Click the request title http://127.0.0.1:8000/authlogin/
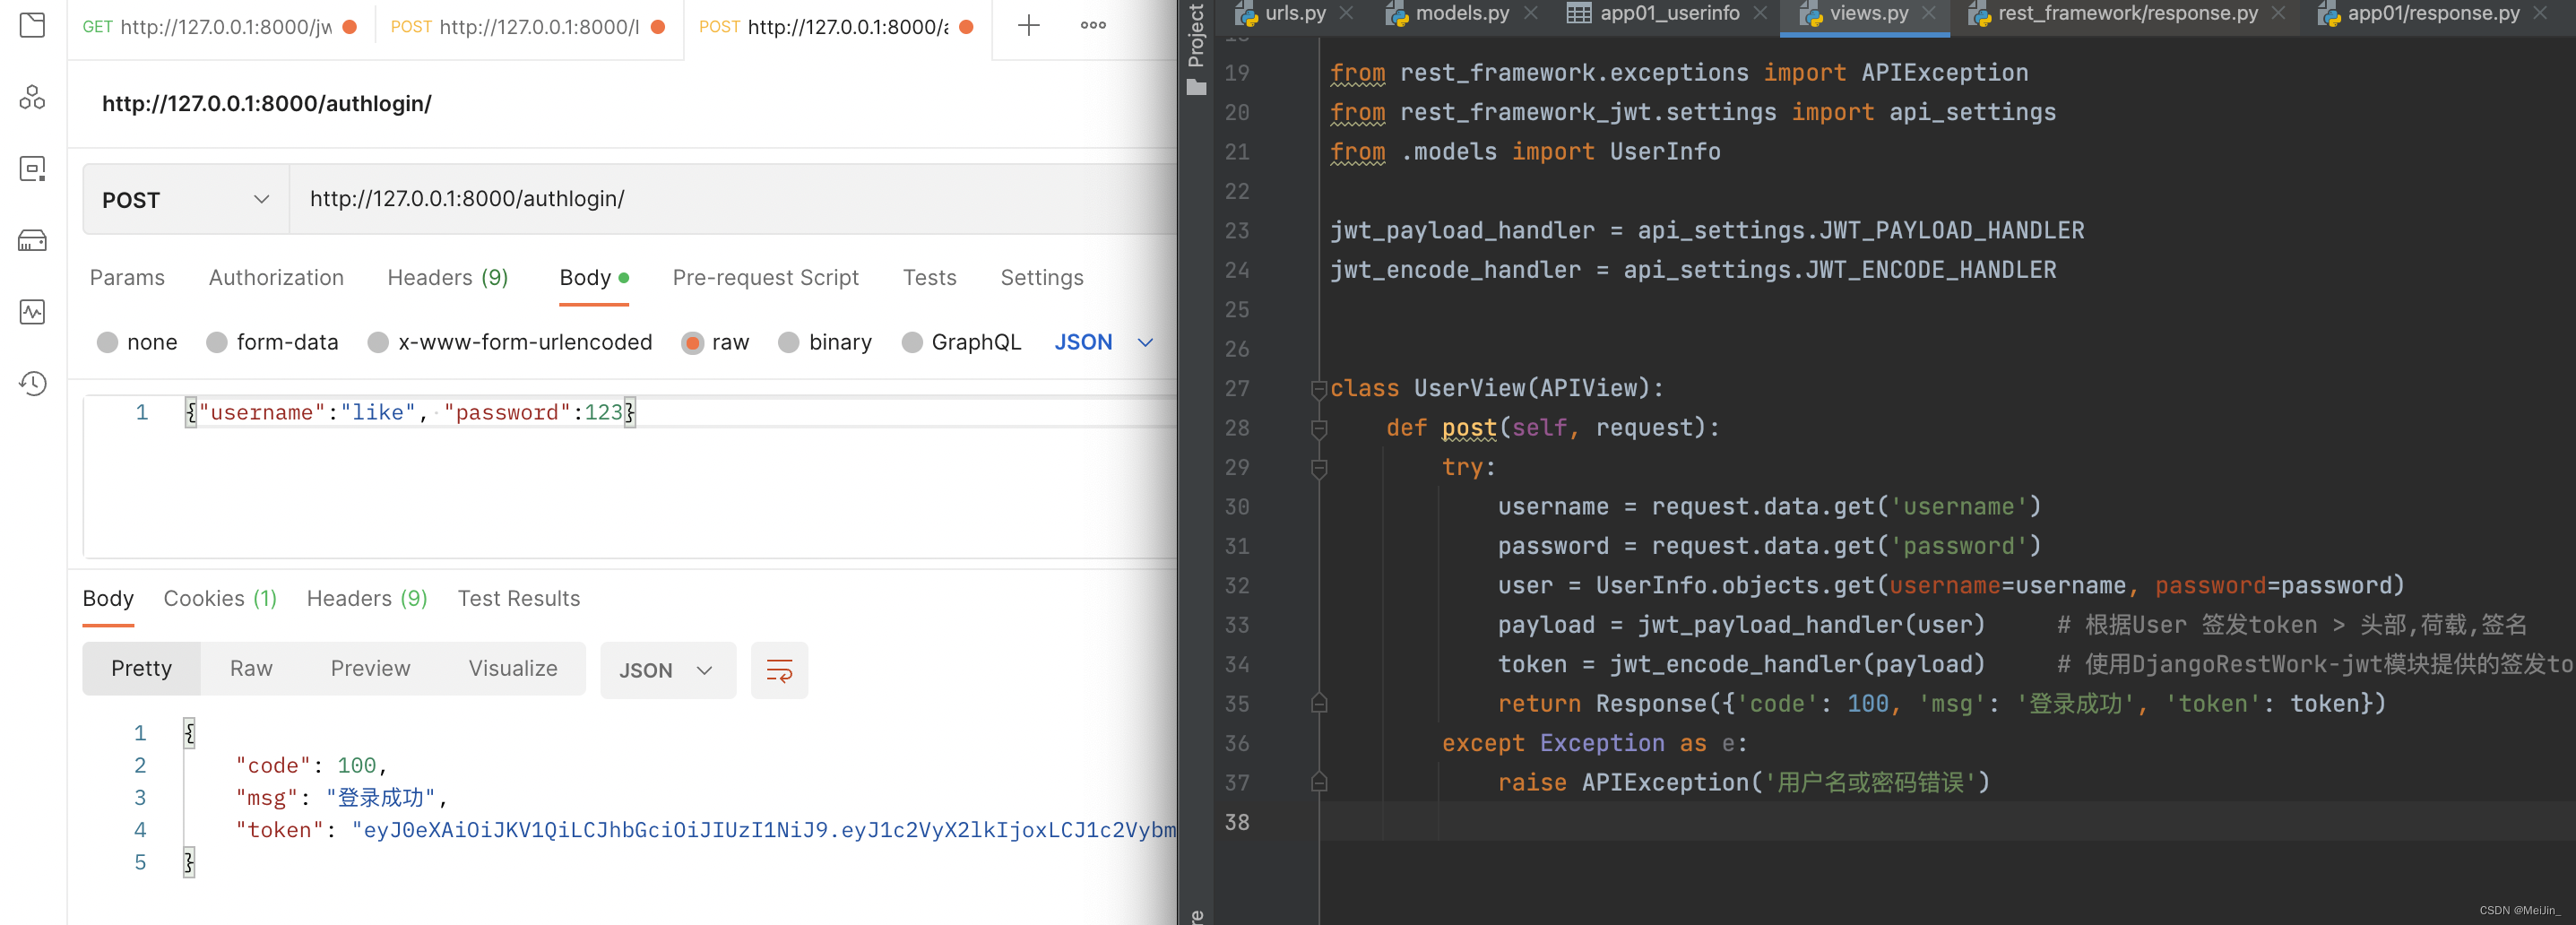 click(x=267, y=104)
